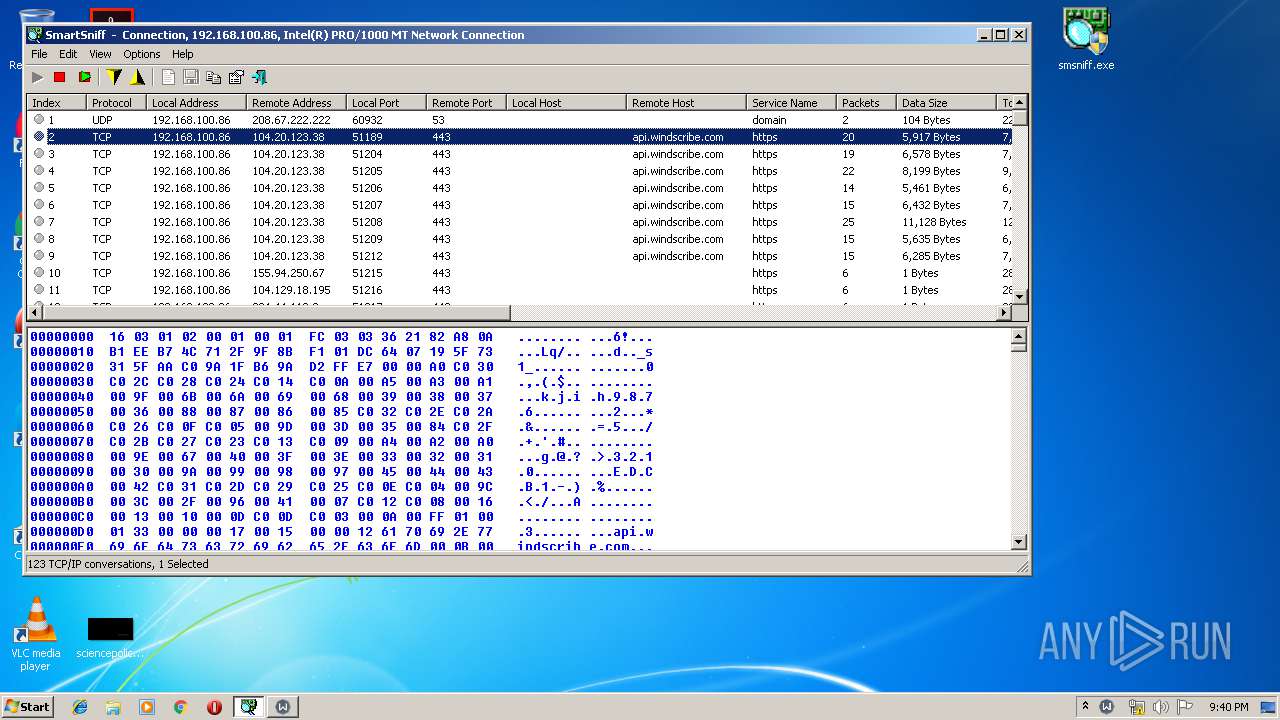Switch to the Windscribe taskbar button
The width and height of the screenshot is (1280, 720).
[x=283, y=707]
